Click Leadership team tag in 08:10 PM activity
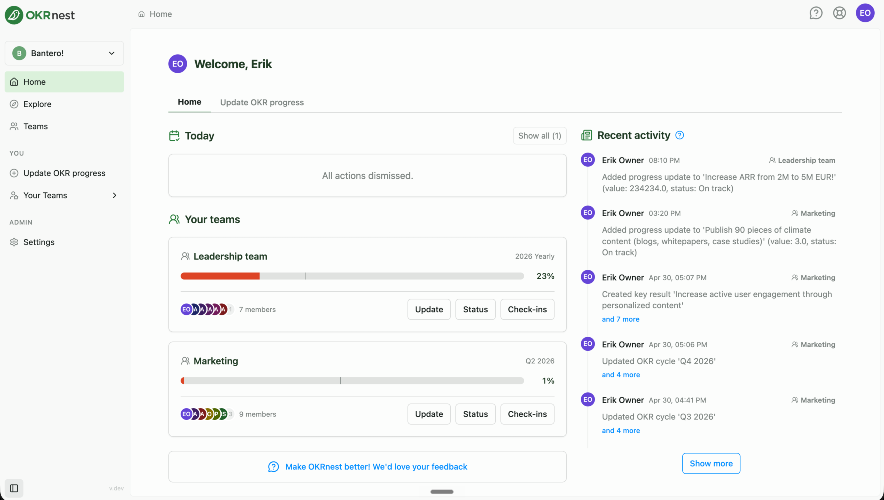The image size is (884, 500). [x=802, y=161]
